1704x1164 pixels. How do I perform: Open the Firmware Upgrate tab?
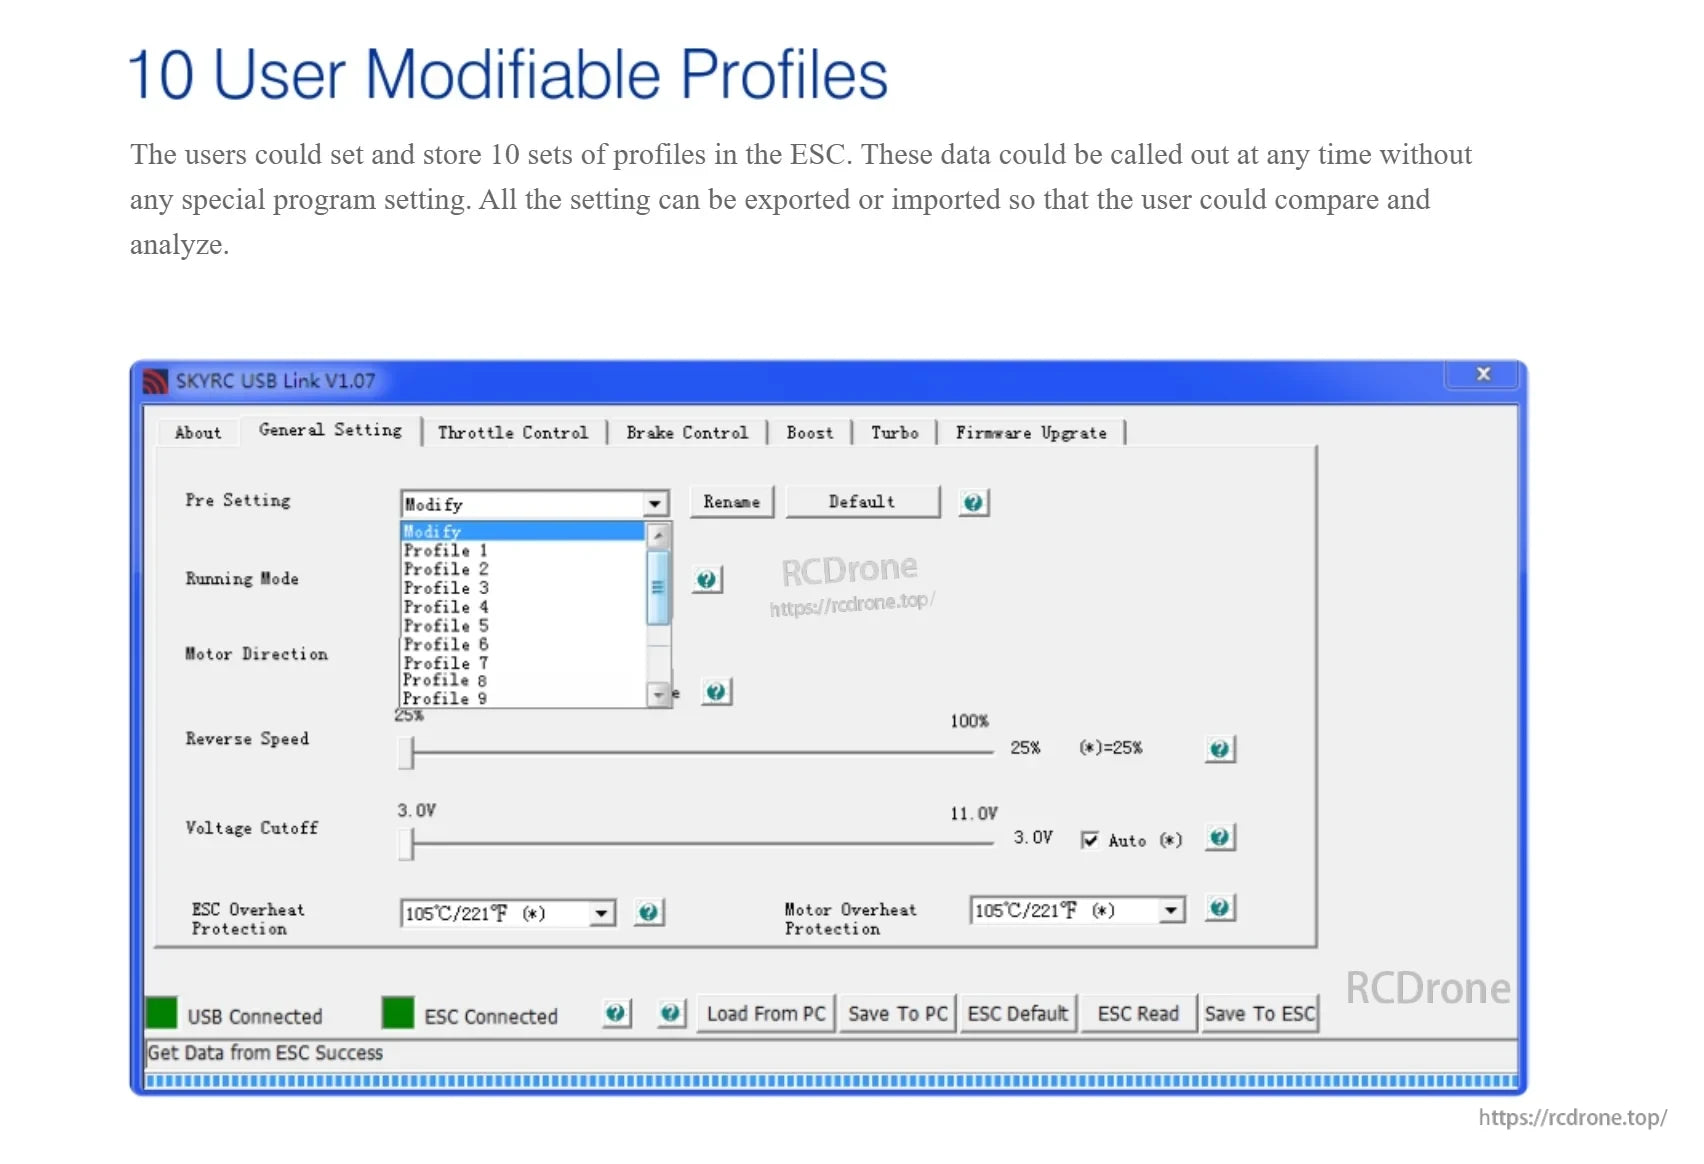[x=1031, y=433]
